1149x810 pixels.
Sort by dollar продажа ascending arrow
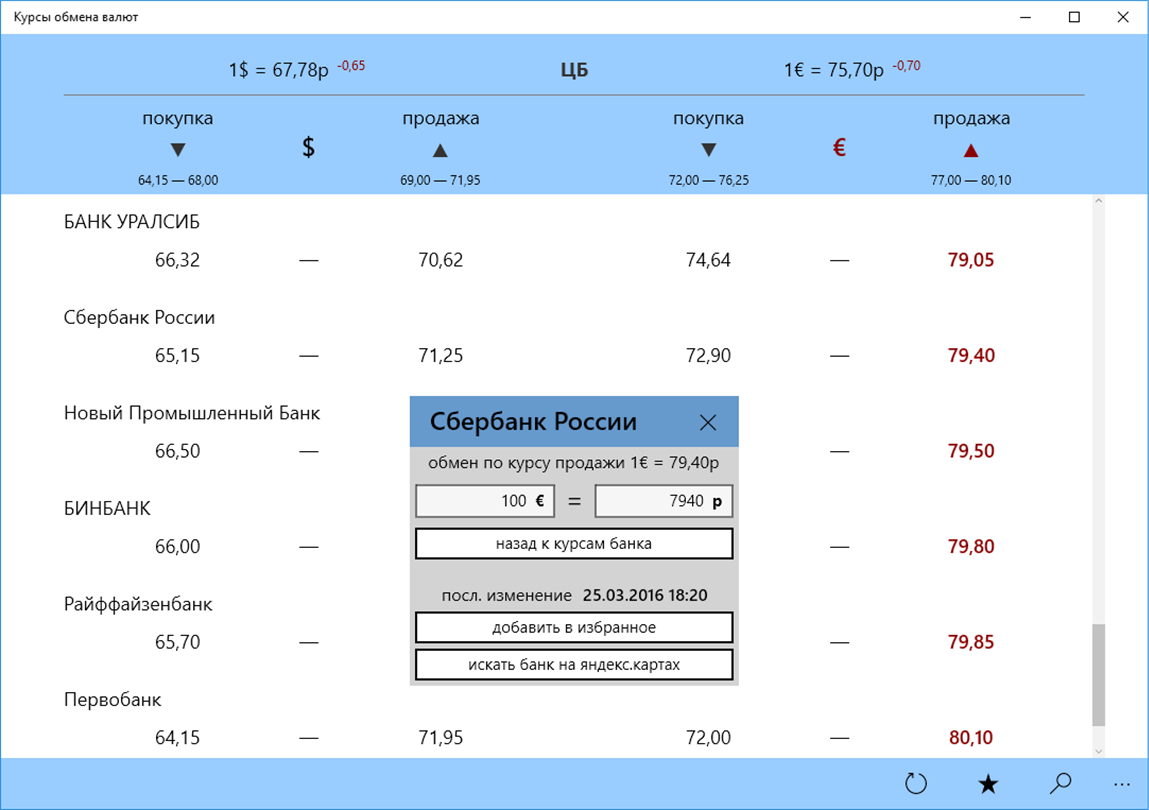tap(440, 150)
